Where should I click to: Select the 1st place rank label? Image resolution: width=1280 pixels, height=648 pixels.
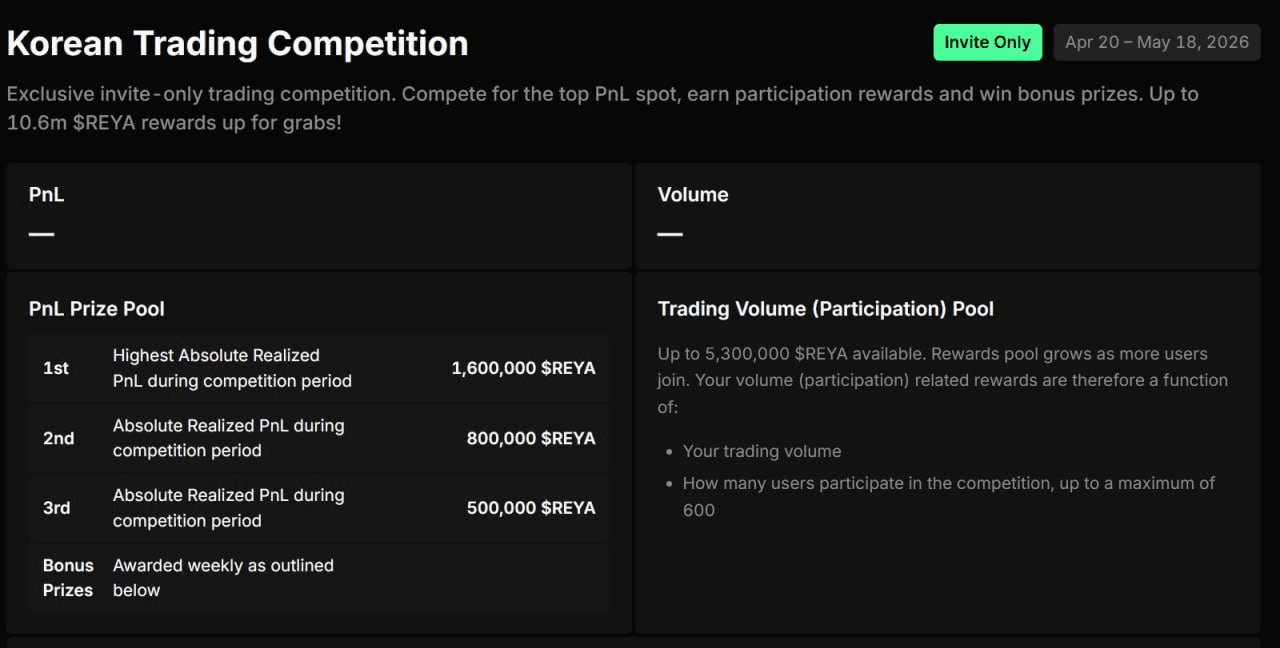tap(56, 368)
